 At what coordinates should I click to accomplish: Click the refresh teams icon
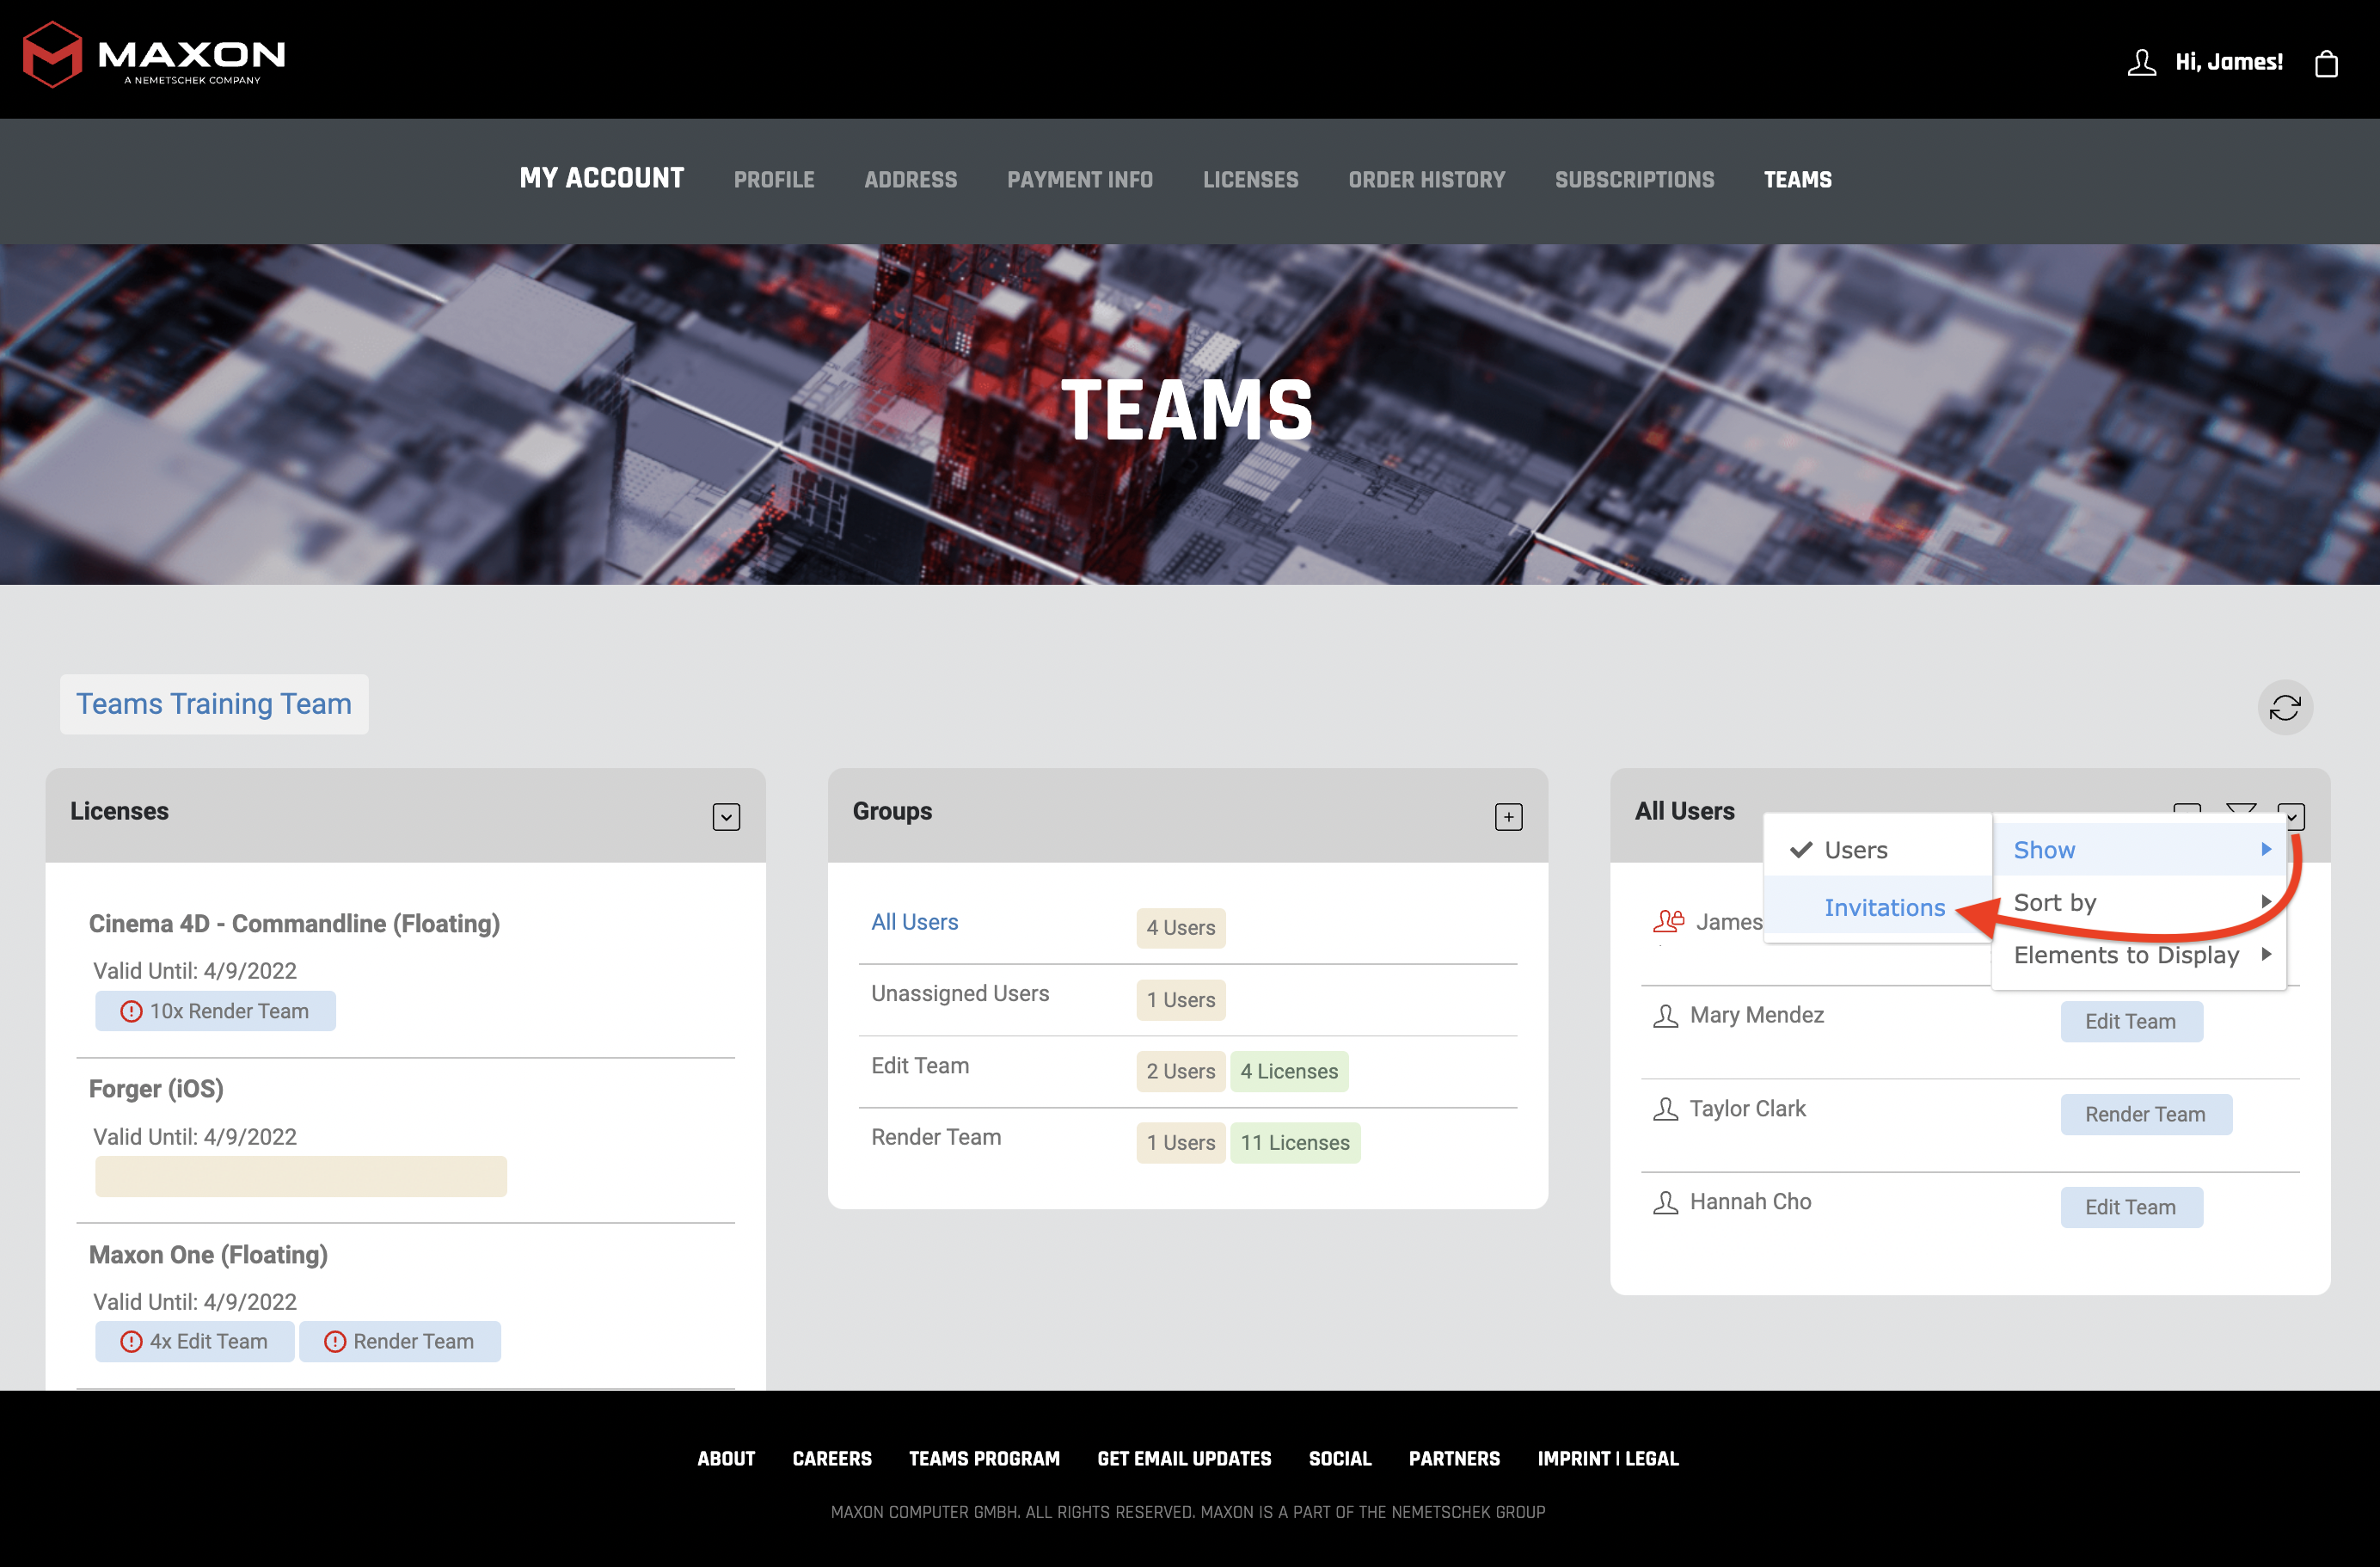coord(2285,708)
